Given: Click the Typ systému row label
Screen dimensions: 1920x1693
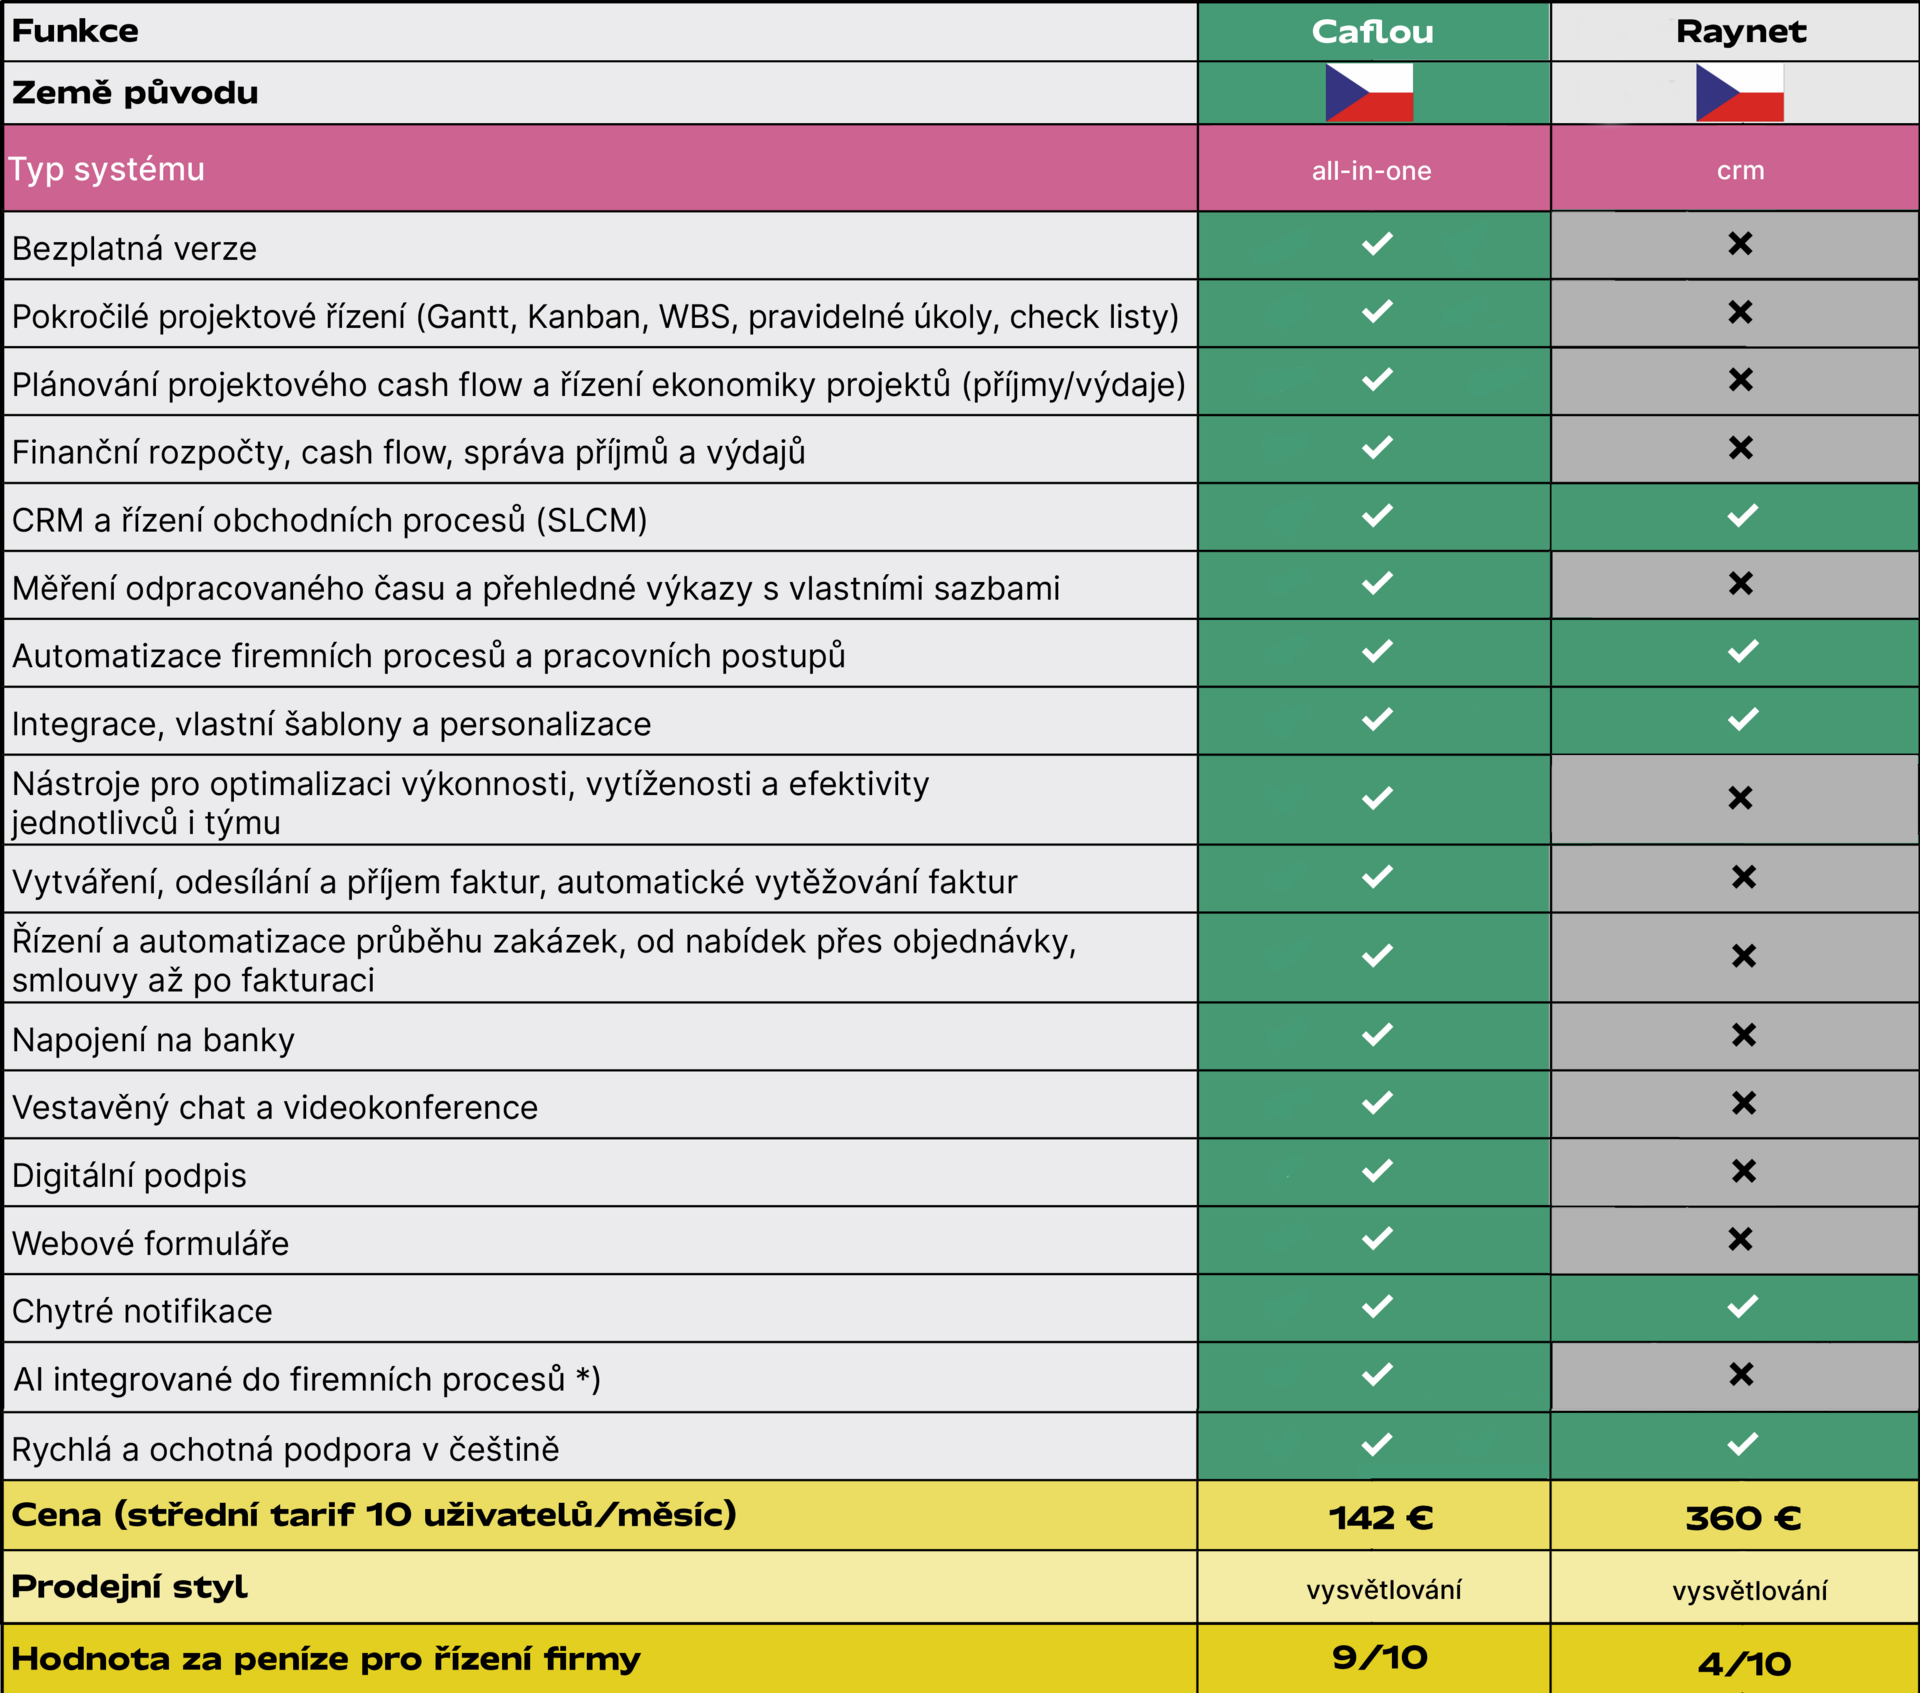Looking at the screenshot, I should [108, 169].
